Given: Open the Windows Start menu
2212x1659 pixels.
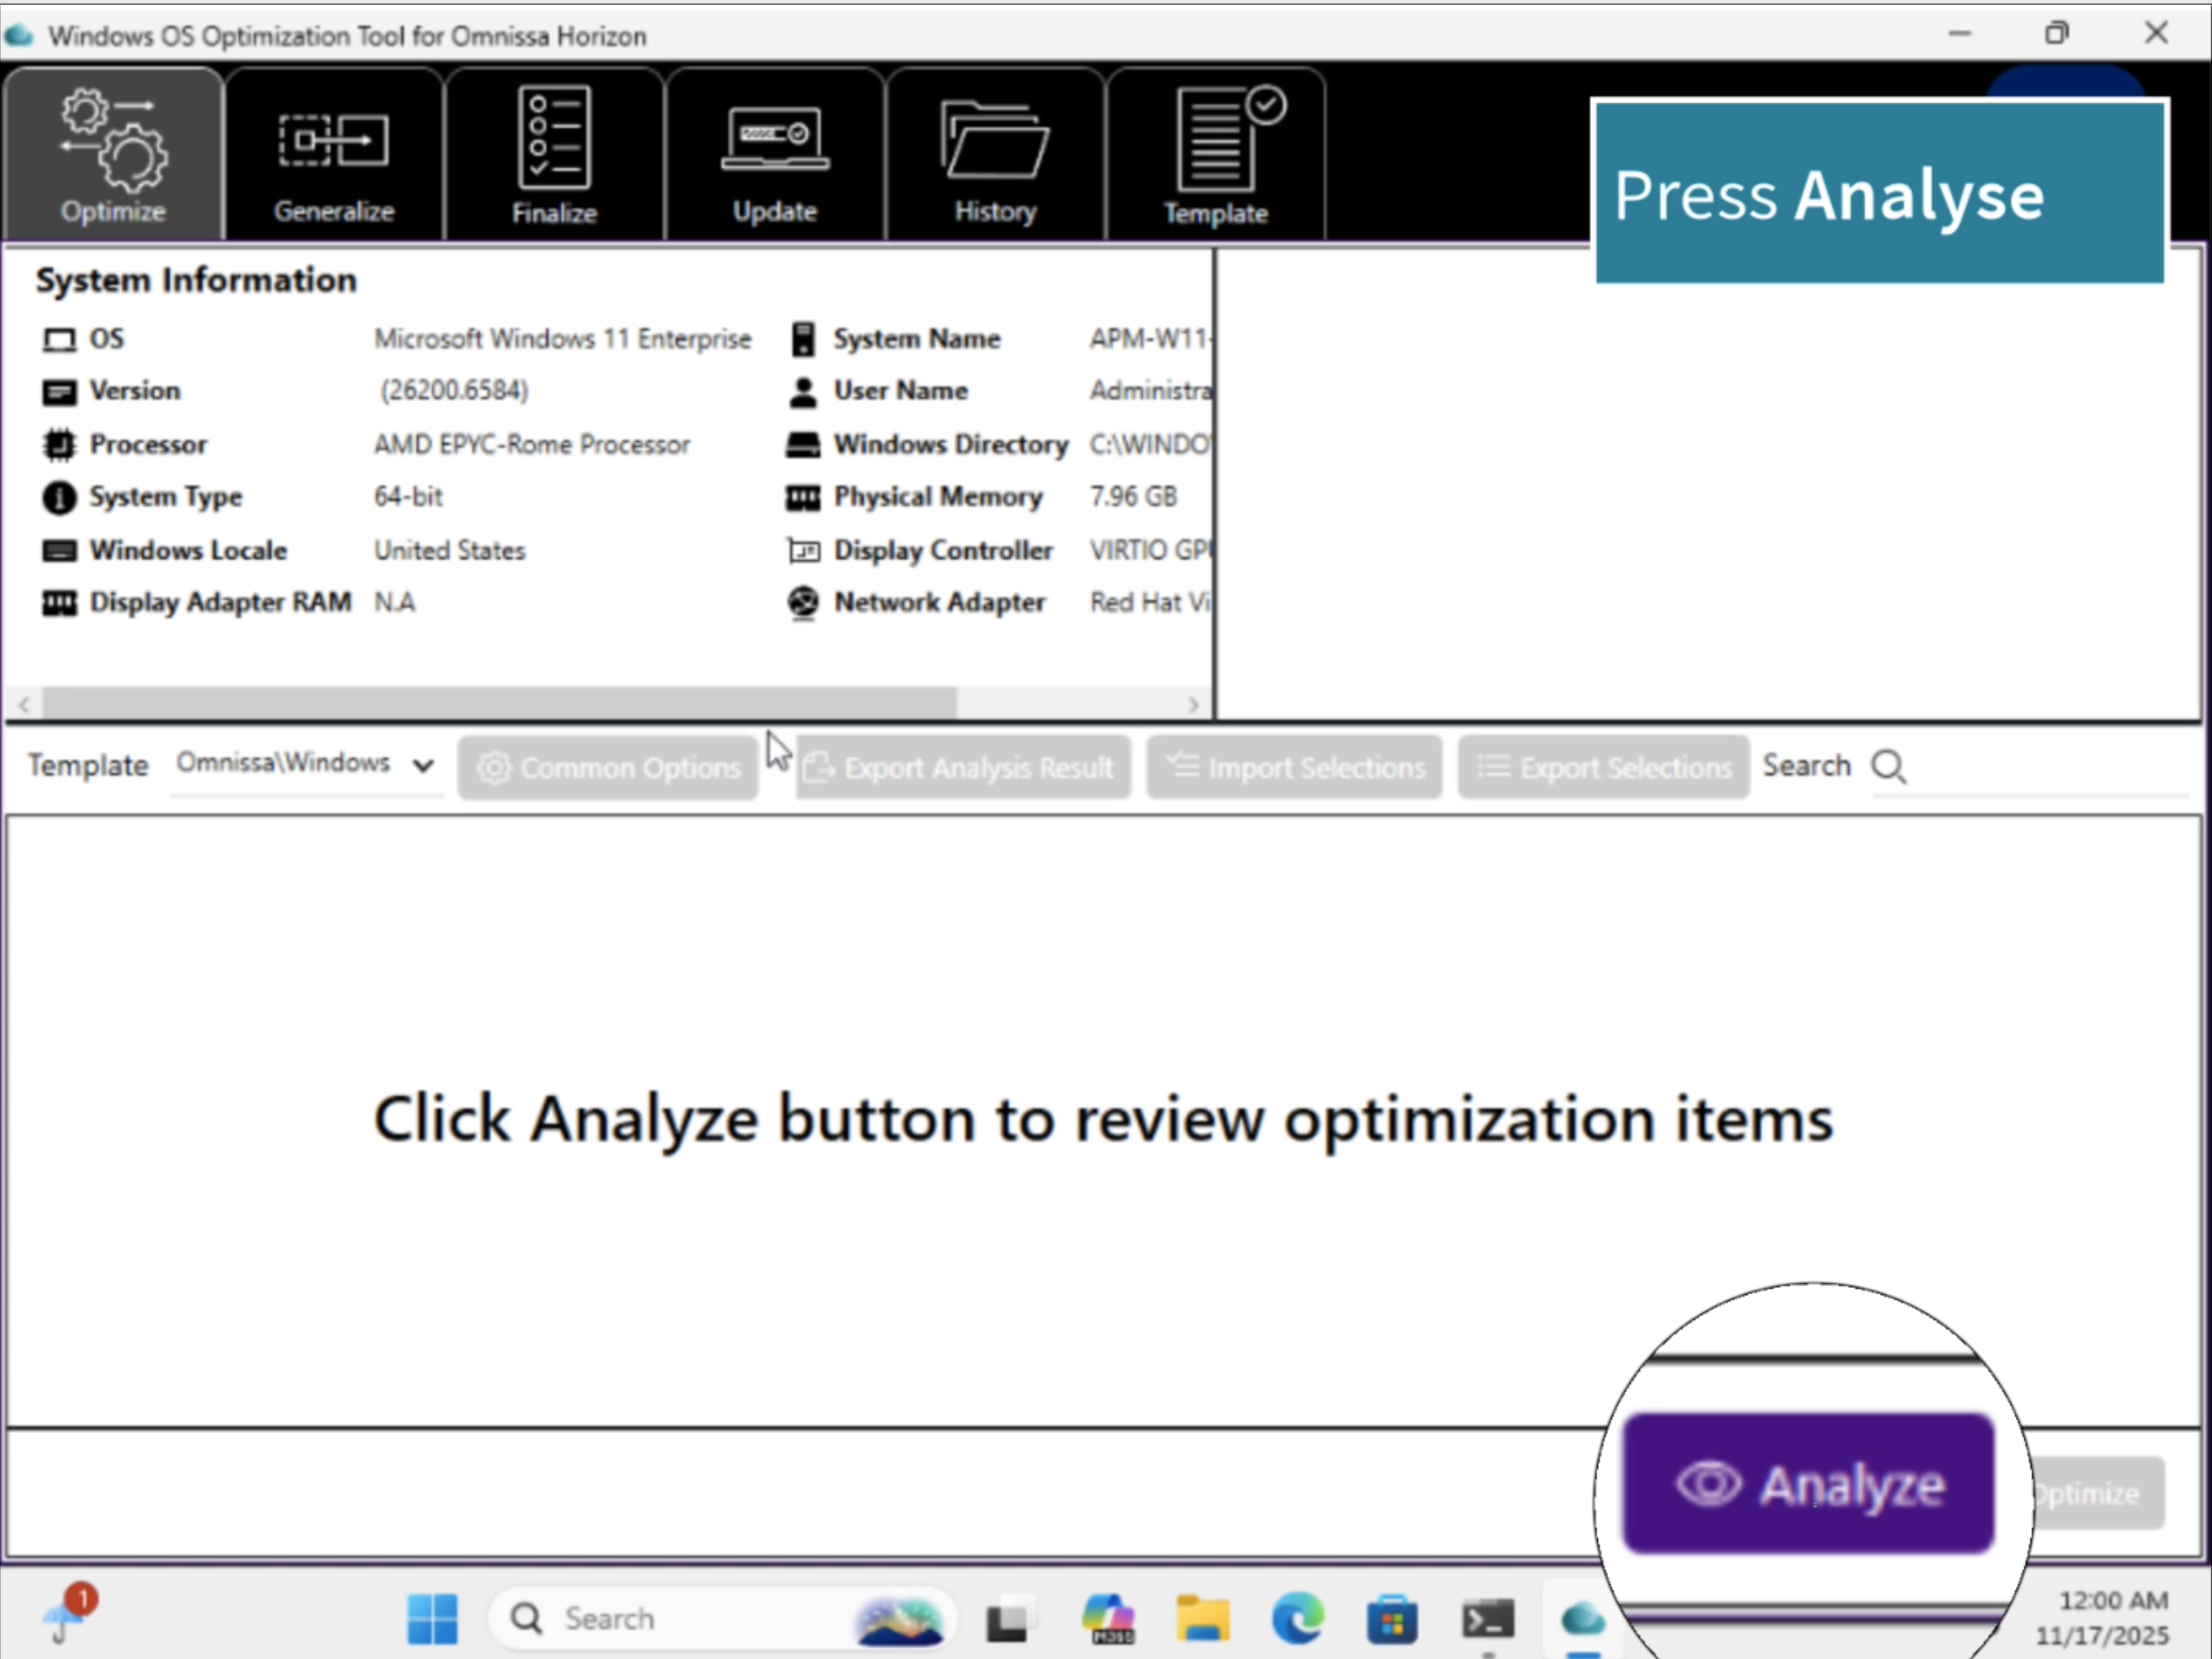Looking at the screenshot, I should (432, 1618).
